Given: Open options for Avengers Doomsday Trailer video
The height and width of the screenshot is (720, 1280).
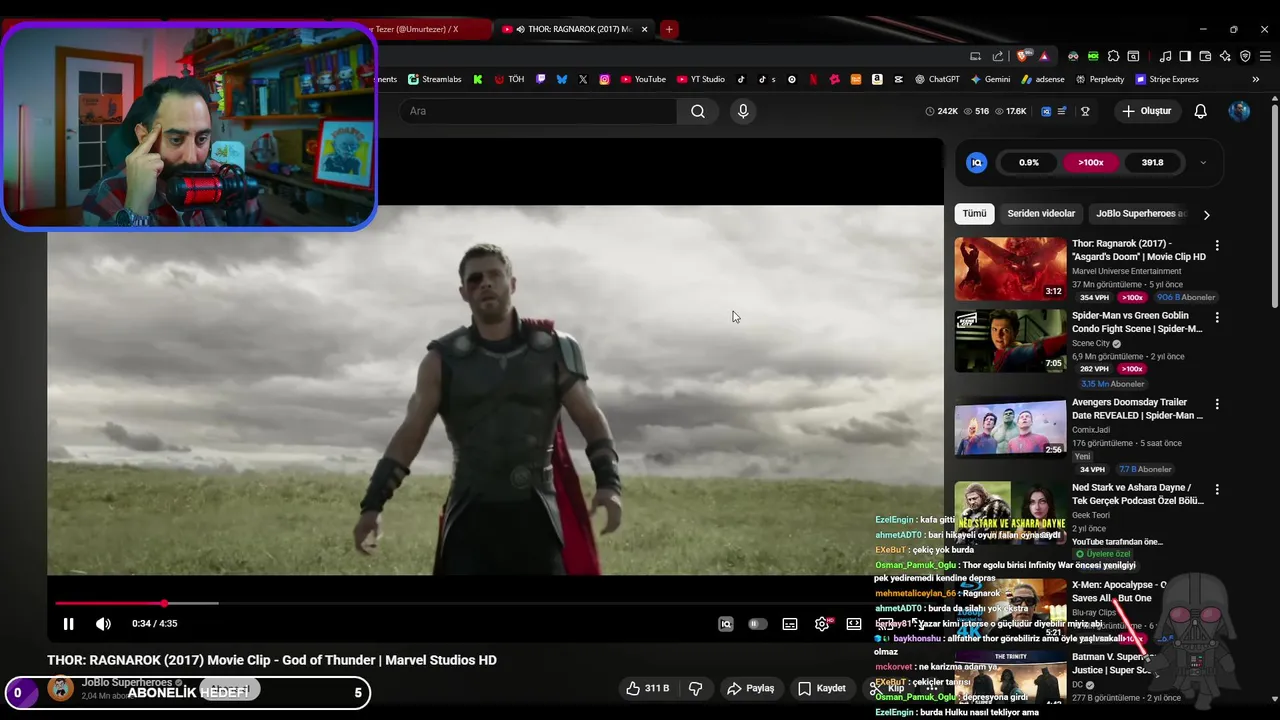Looking at the screenshot, I should click(1217, 404).
